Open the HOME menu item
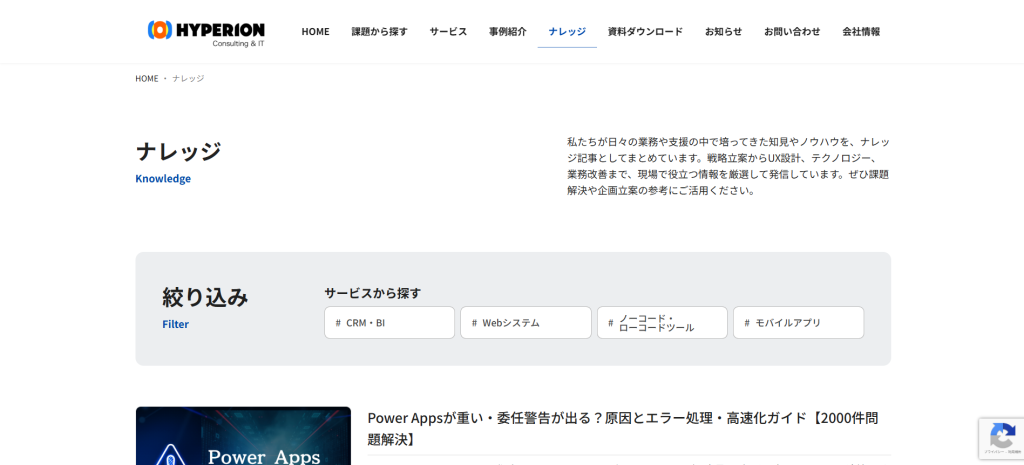This screenshot has height=465, width=1024. click(315, 31)
